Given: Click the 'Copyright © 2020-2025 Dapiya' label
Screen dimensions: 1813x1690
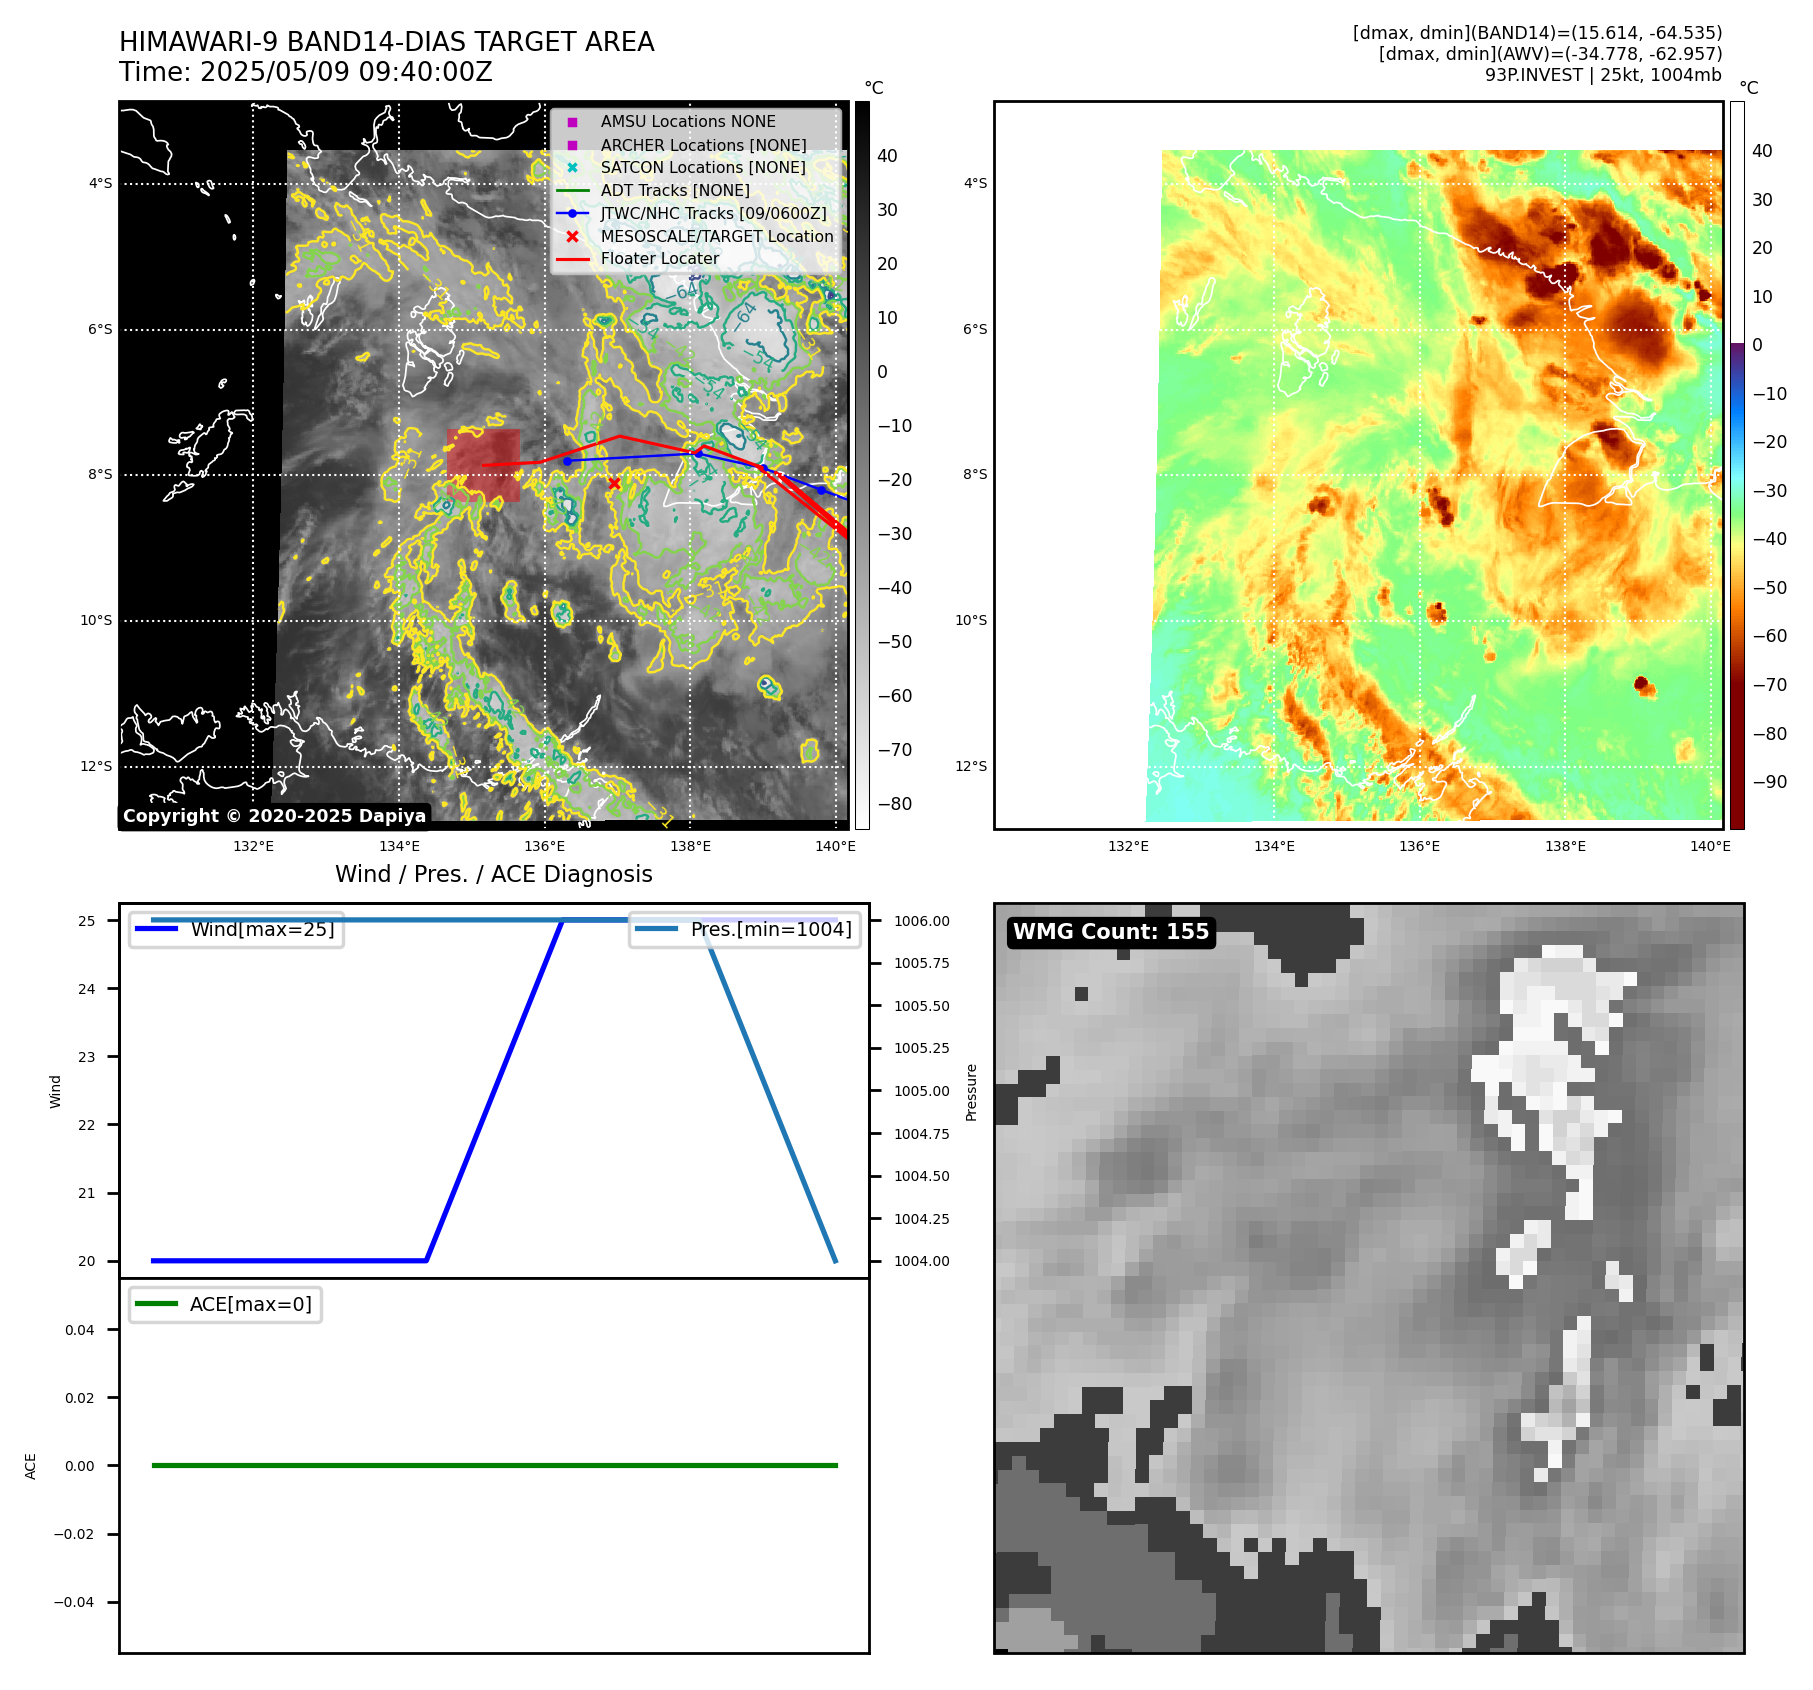Looking at the screenshot, I should pos(274,816).
